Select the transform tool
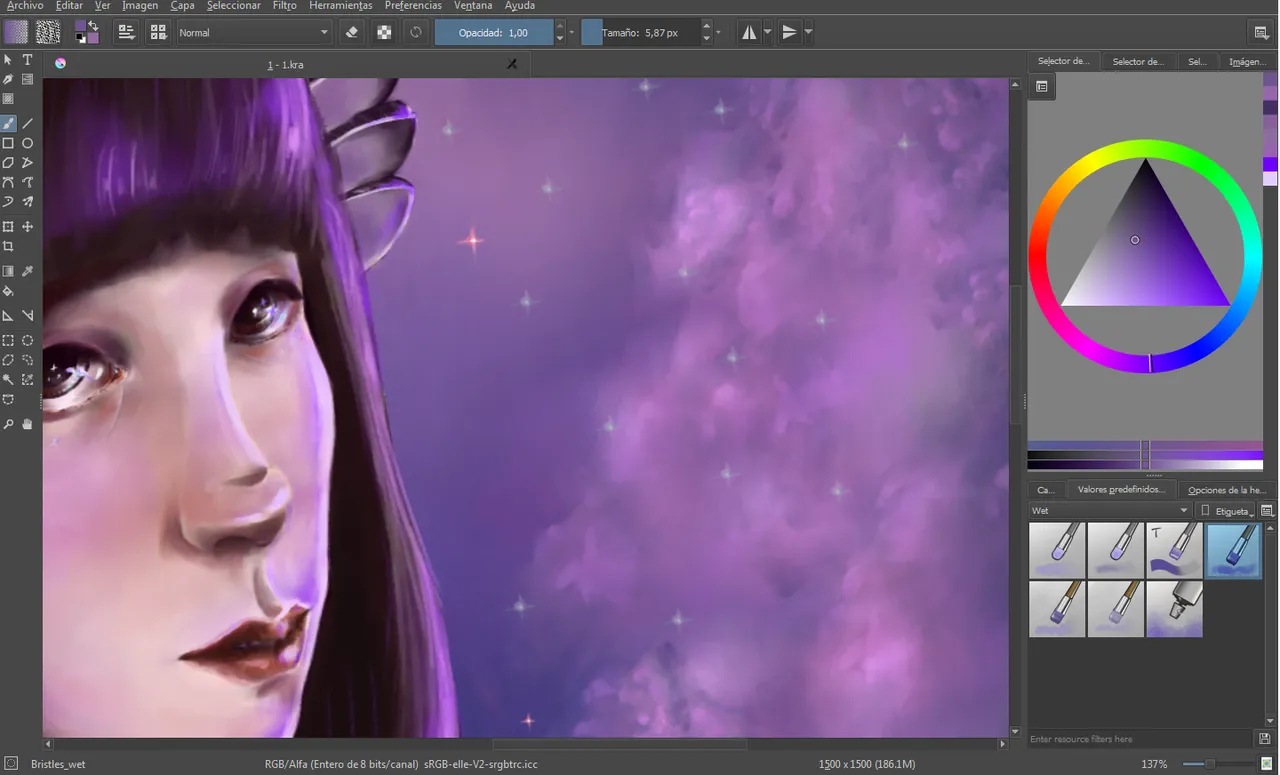 click(x=8, y=227)
